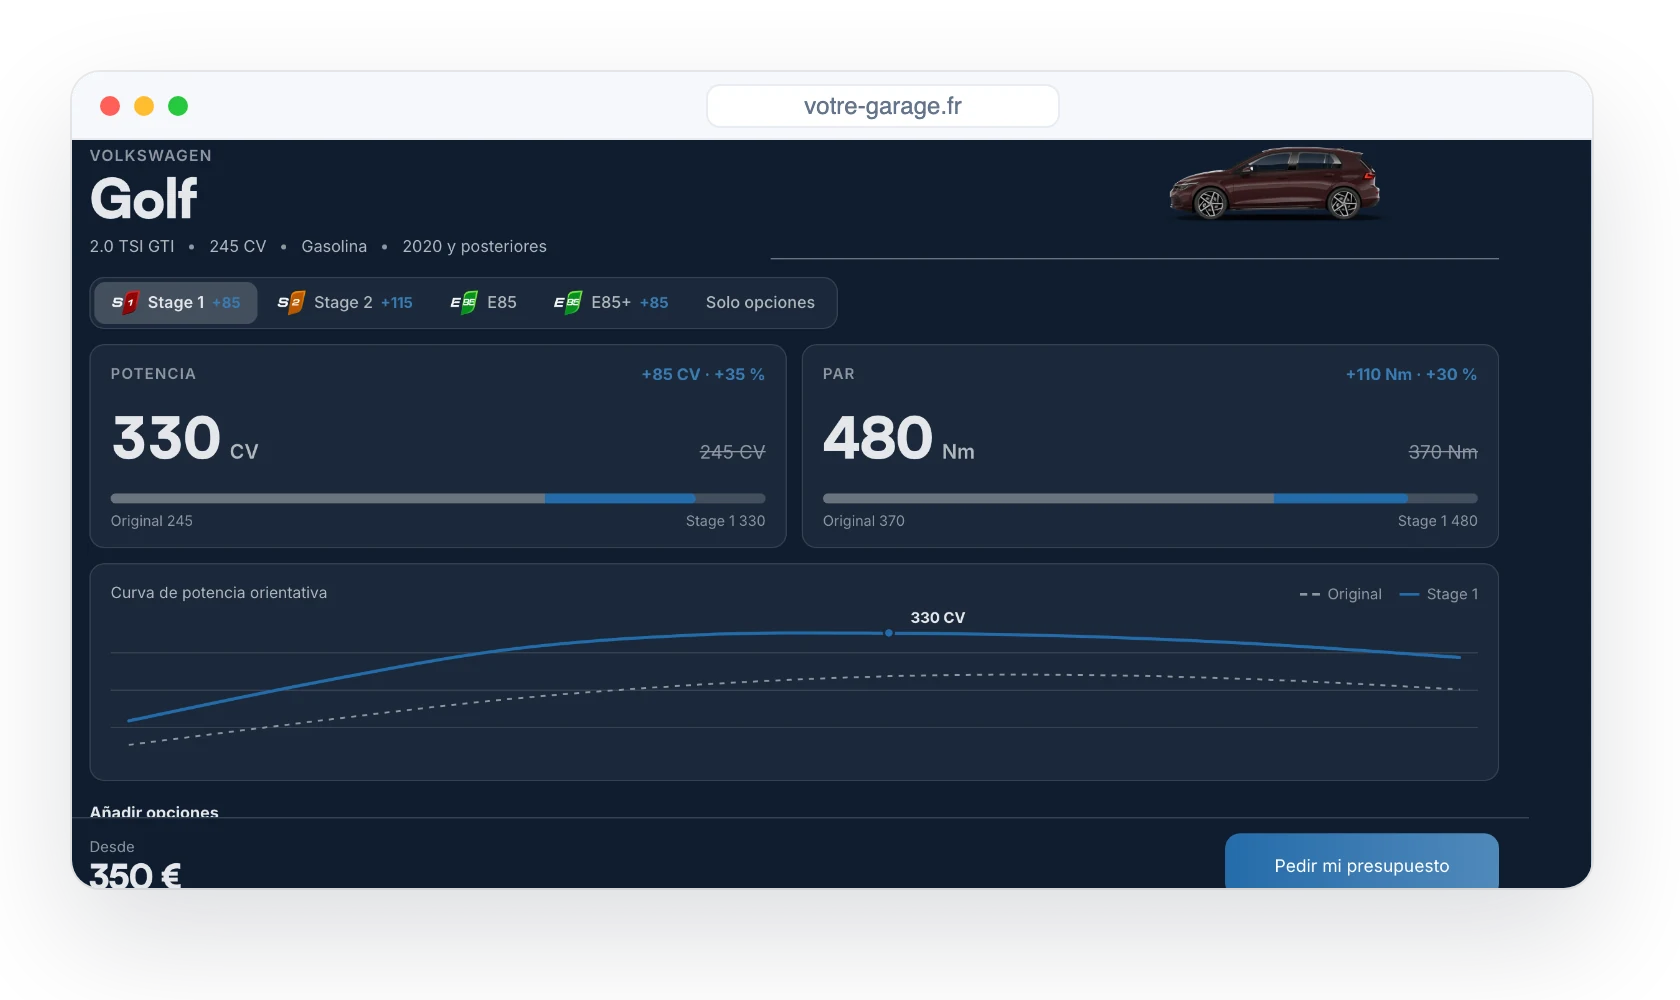Click the Stage 1 legend entry in the chart
Screen dimensions: 1680x1000
(x=1439, y=594)
